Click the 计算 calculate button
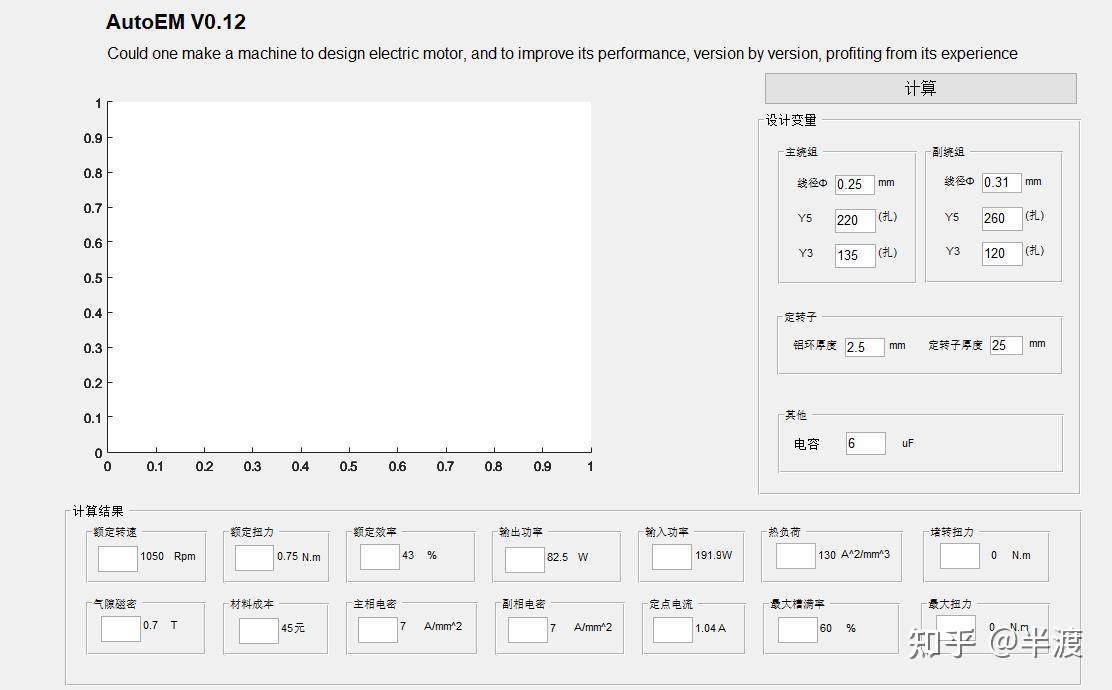 coord(921,89)
